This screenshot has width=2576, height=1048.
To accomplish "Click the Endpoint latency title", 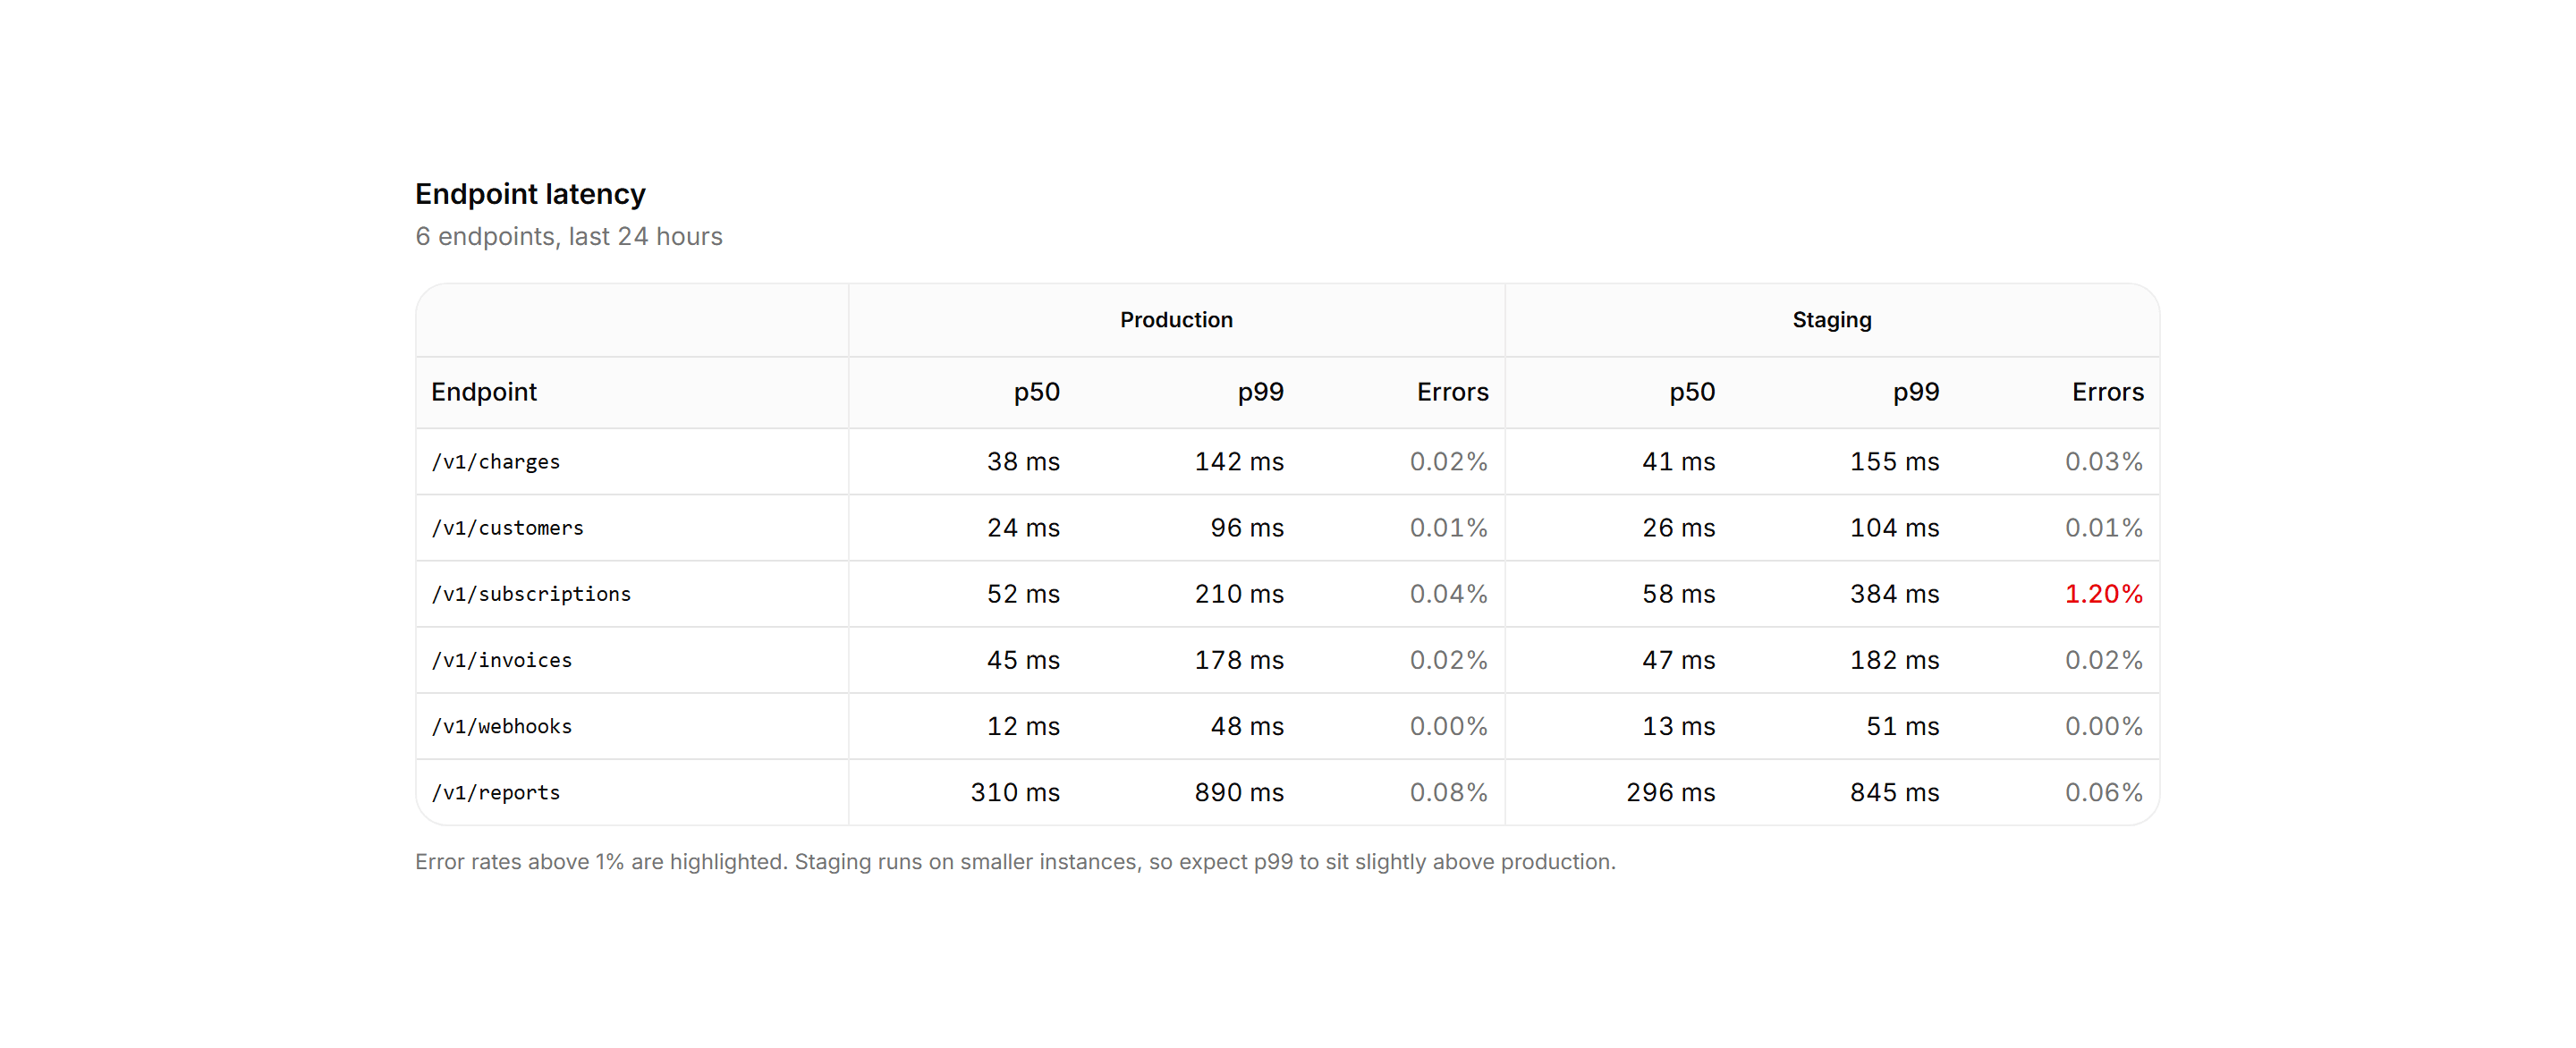I will [x=530, y=194].
